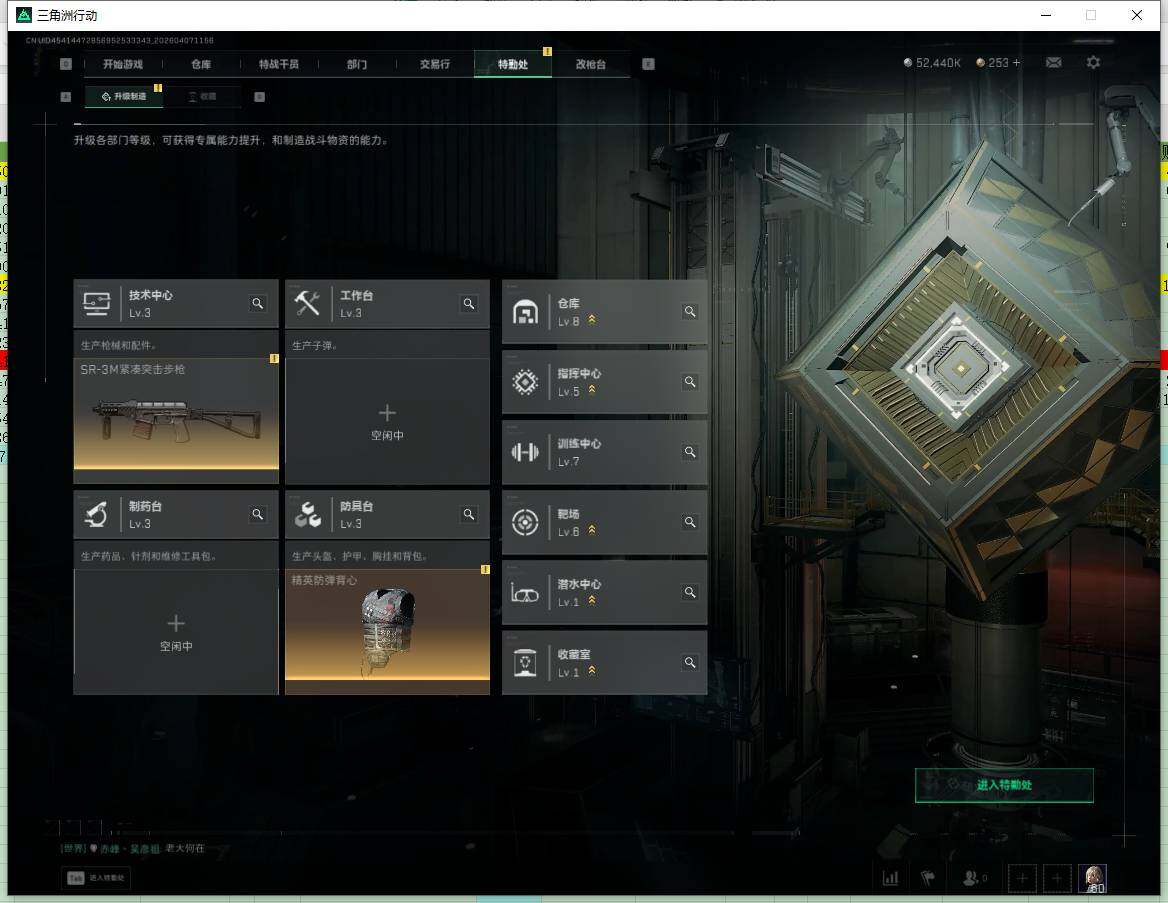This screenshot has width=1168, height=903.
Task: Click the upgrade arrow beside 仓库 Lv.8
Action: click(592, 320)
